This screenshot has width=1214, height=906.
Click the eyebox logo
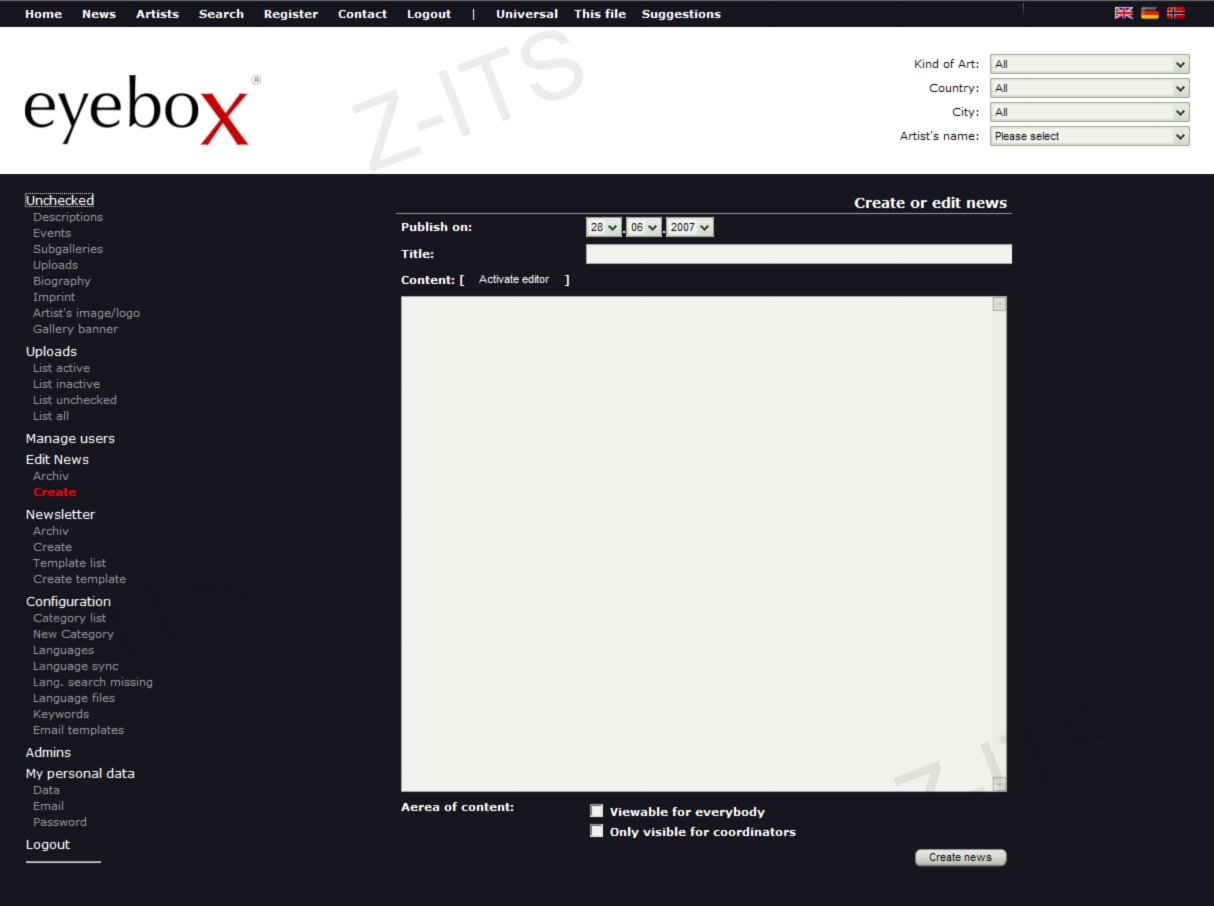(136, 110)
